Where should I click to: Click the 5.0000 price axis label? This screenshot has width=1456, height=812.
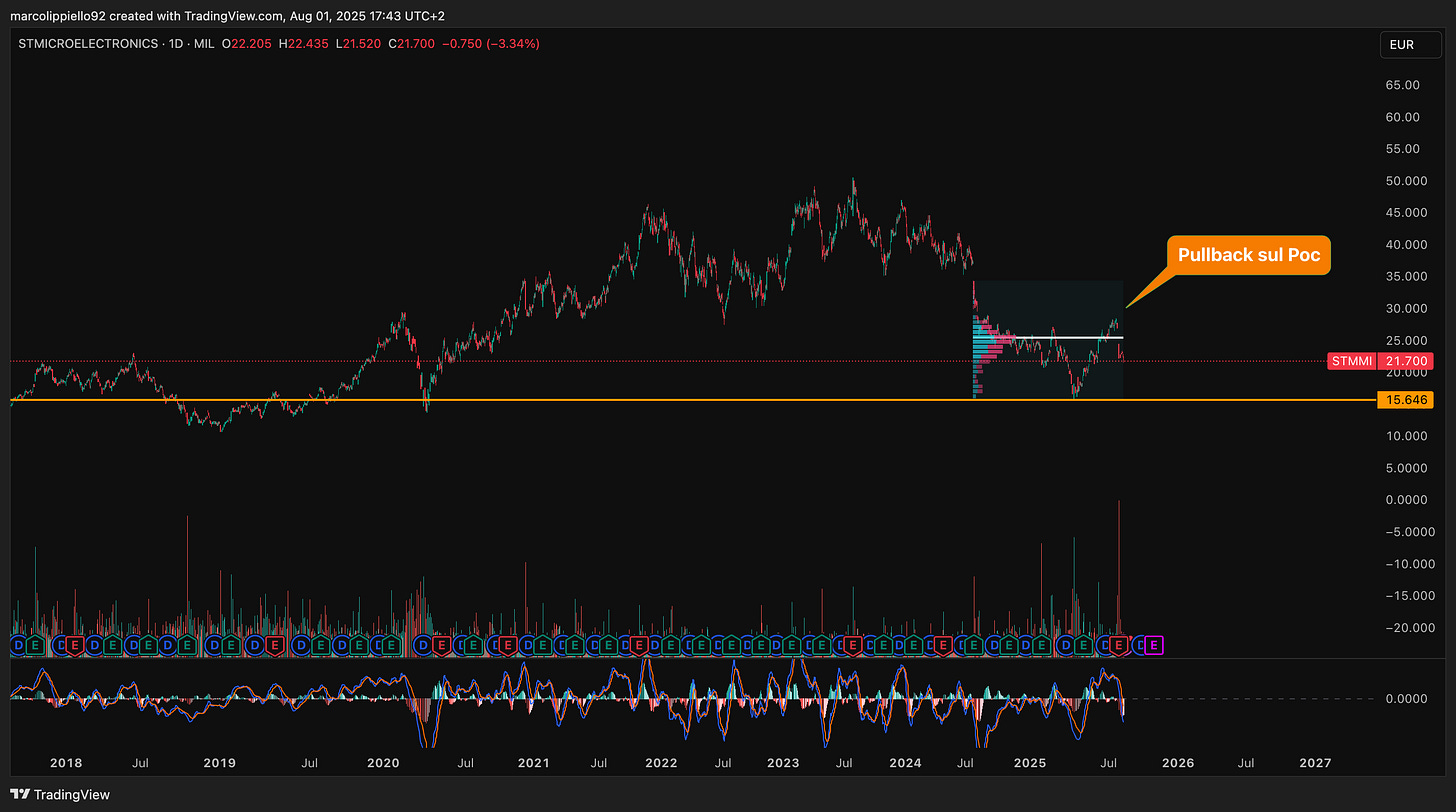coord(1405,468)
